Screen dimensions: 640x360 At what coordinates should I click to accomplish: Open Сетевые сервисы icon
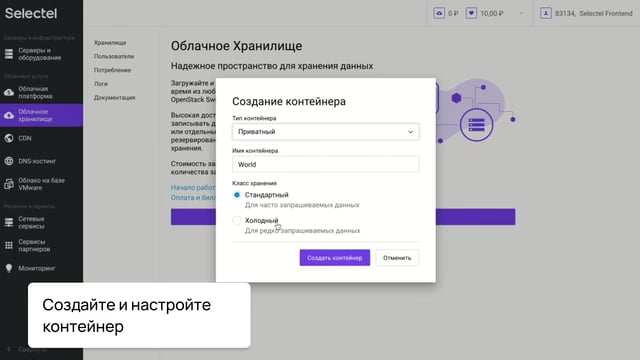9,222
